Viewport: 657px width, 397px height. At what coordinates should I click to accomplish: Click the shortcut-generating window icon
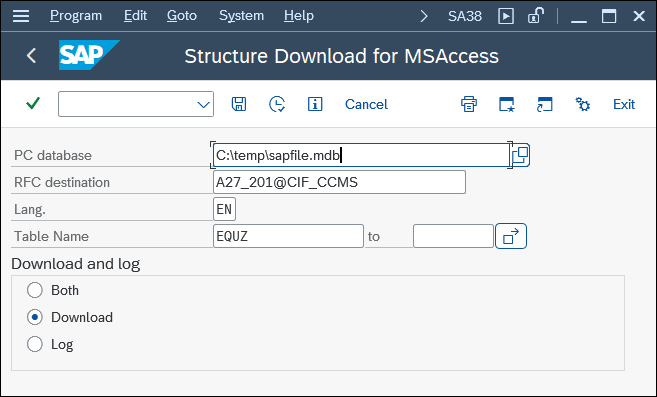pos(544,104)
